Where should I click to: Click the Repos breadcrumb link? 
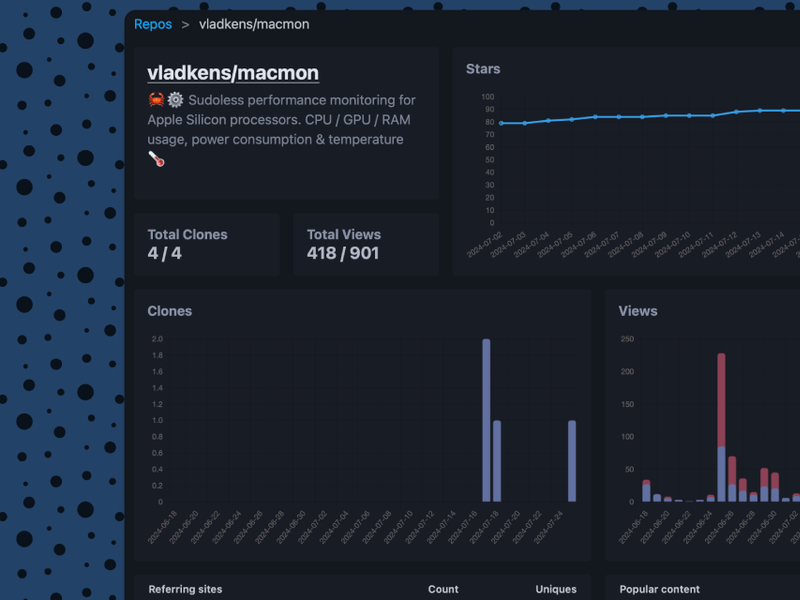click(153, 24)
